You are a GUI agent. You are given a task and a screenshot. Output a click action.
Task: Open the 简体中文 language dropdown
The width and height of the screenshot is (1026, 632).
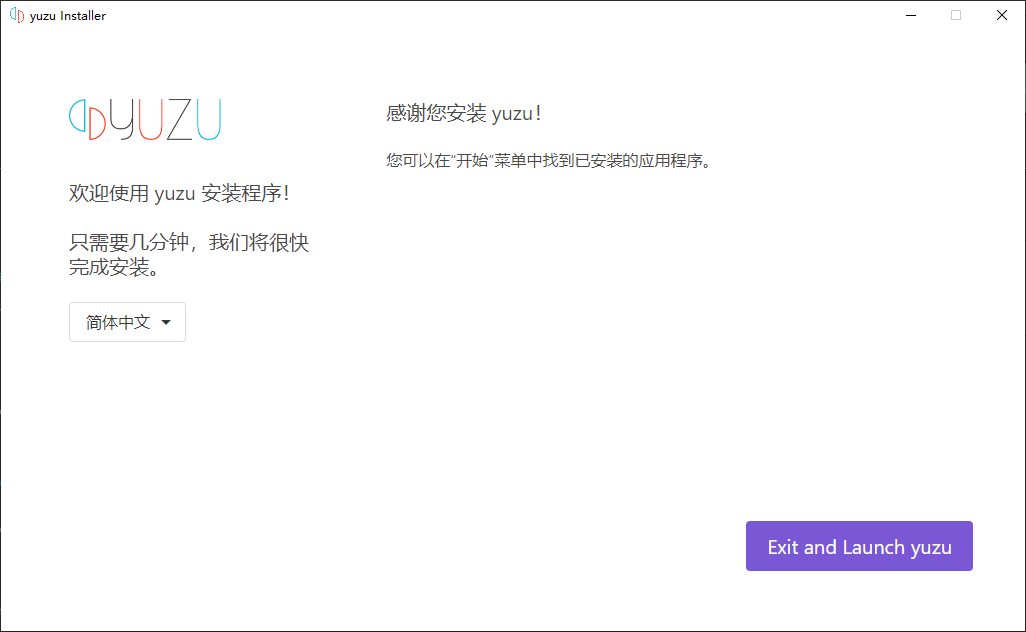click(128, 322)
